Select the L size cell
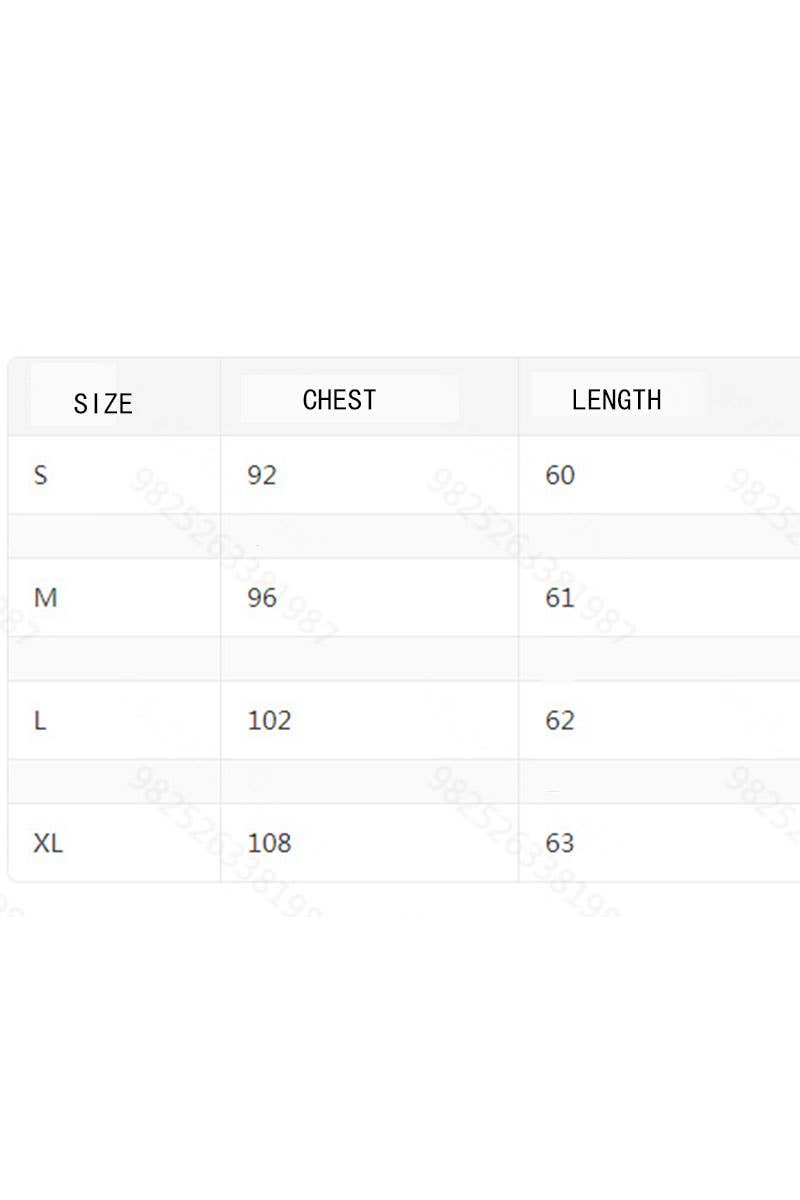The image size is (800, 1200). [40, 720]
